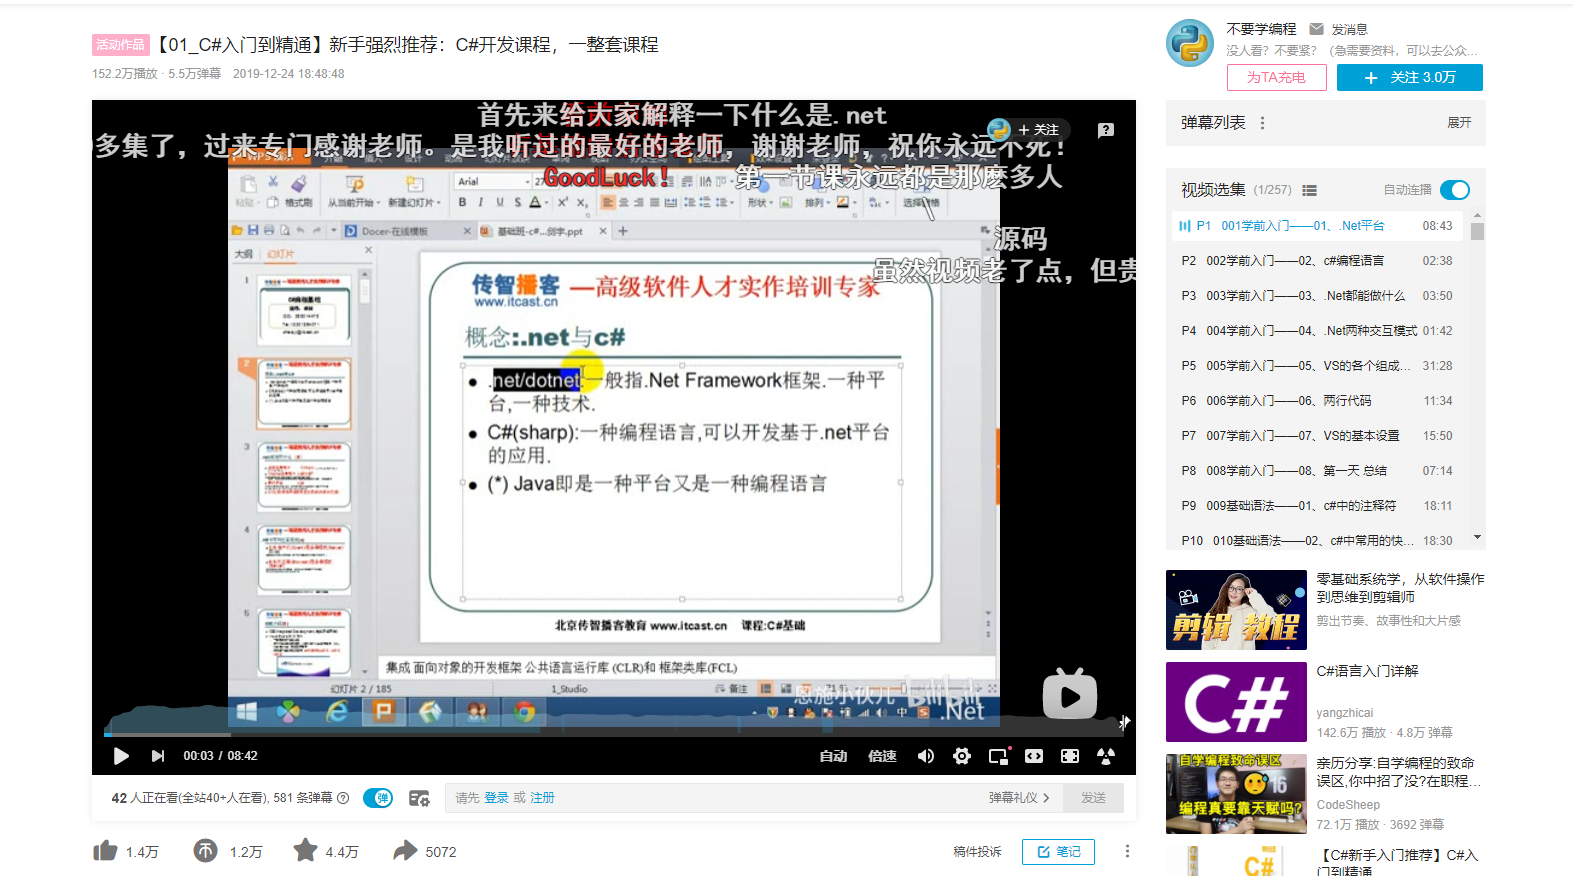Open the 笔记 notes button
Viewport: 1573px width, 876px height.
point(1058,852)
